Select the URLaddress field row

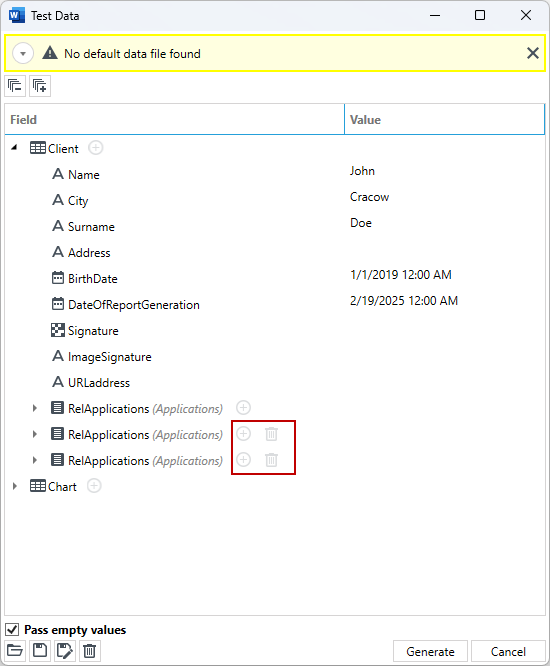click(x=275, y=382)
